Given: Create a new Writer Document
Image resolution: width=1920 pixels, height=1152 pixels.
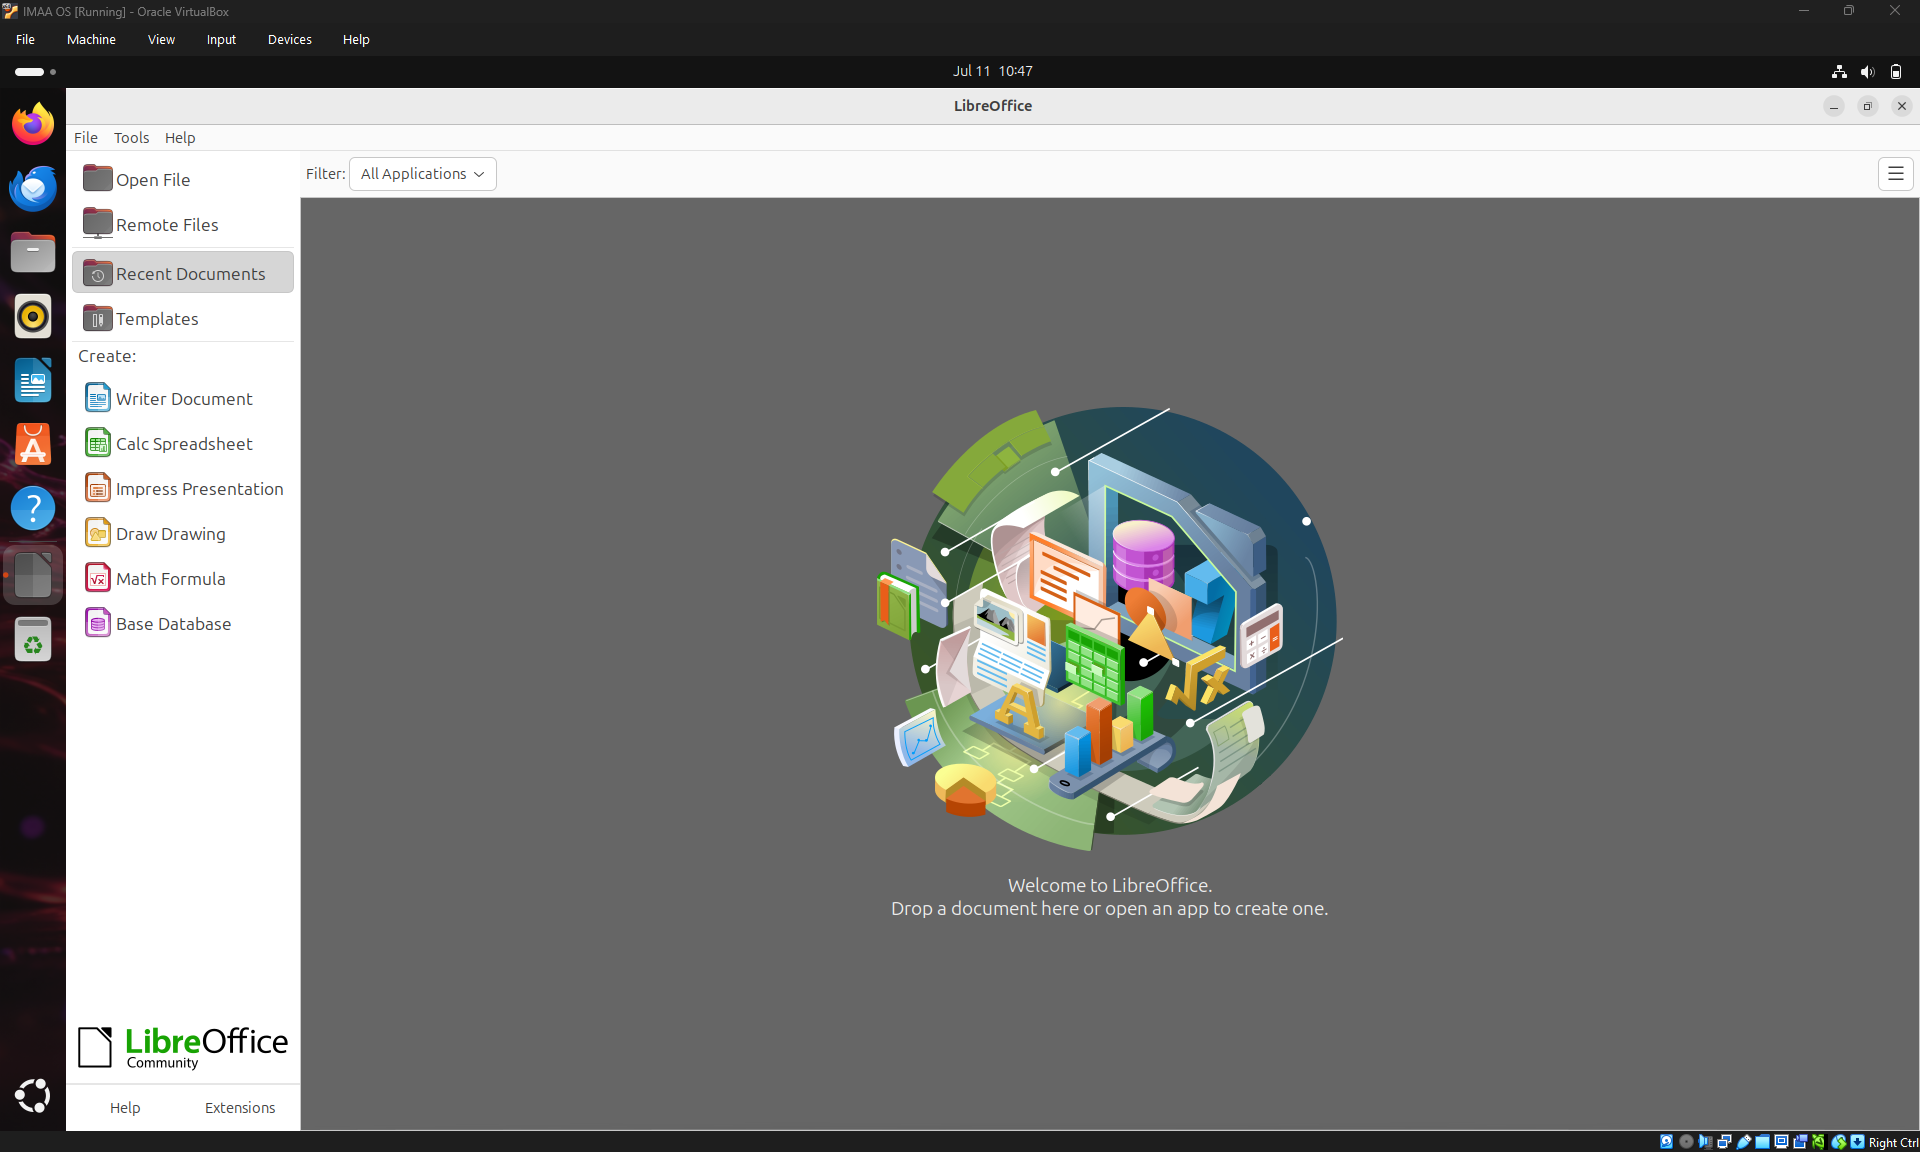Looking at the screenshot, I should tap(183, 398).
